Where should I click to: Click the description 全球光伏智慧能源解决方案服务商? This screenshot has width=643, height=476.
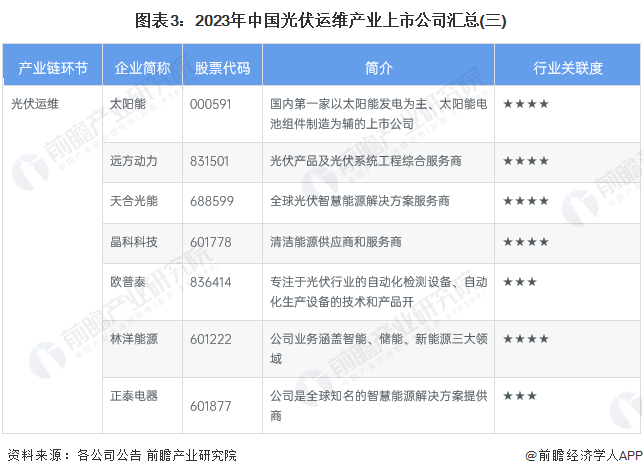point(360,201)
